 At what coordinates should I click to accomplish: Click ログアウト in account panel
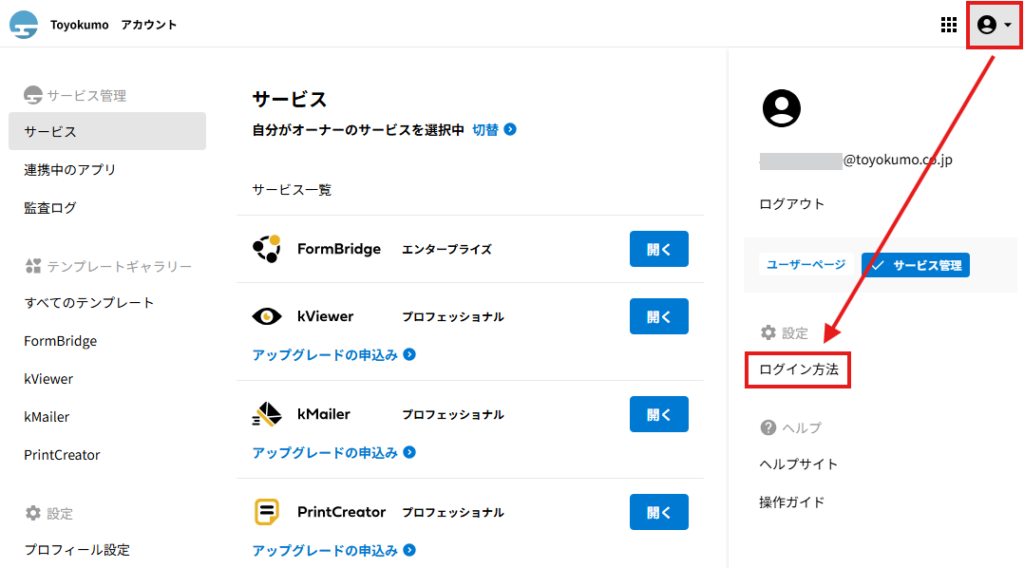792,204
